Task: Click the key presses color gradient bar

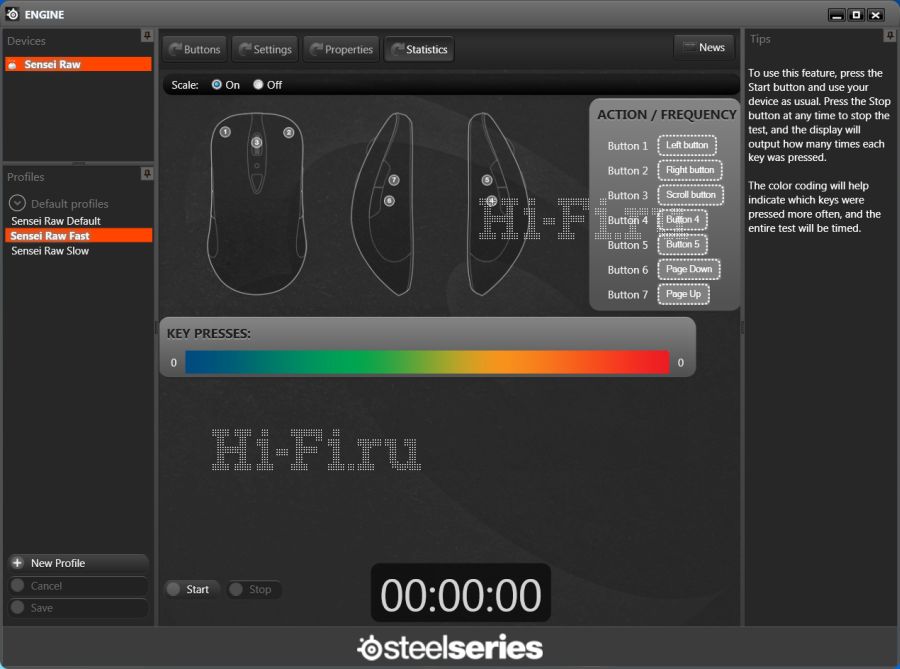Action: point(427,363)
